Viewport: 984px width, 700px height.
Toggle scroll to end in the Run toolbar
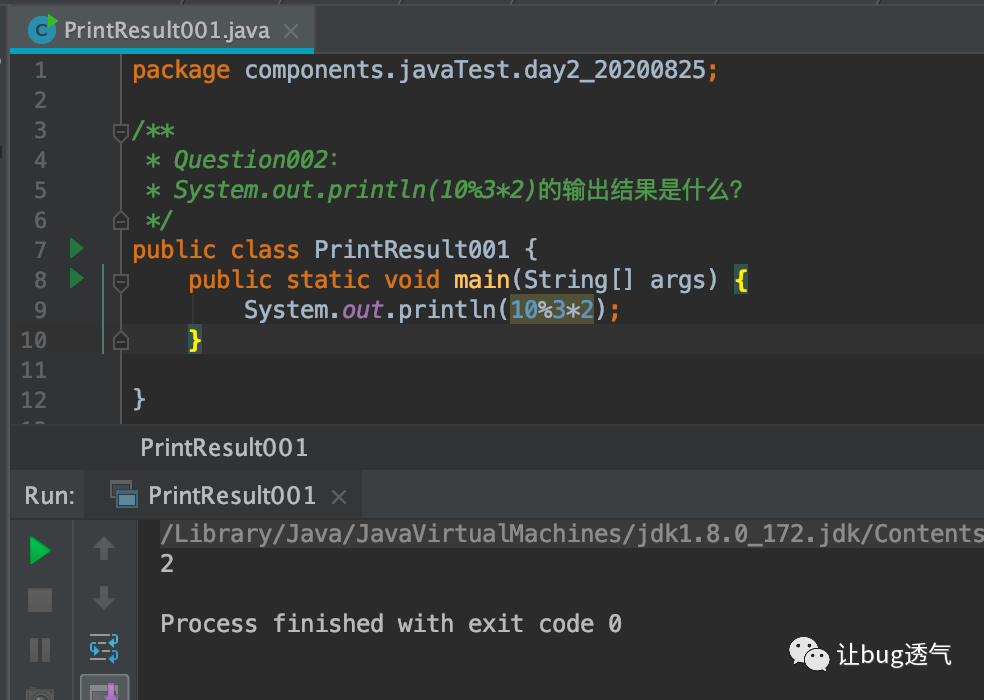105,689
